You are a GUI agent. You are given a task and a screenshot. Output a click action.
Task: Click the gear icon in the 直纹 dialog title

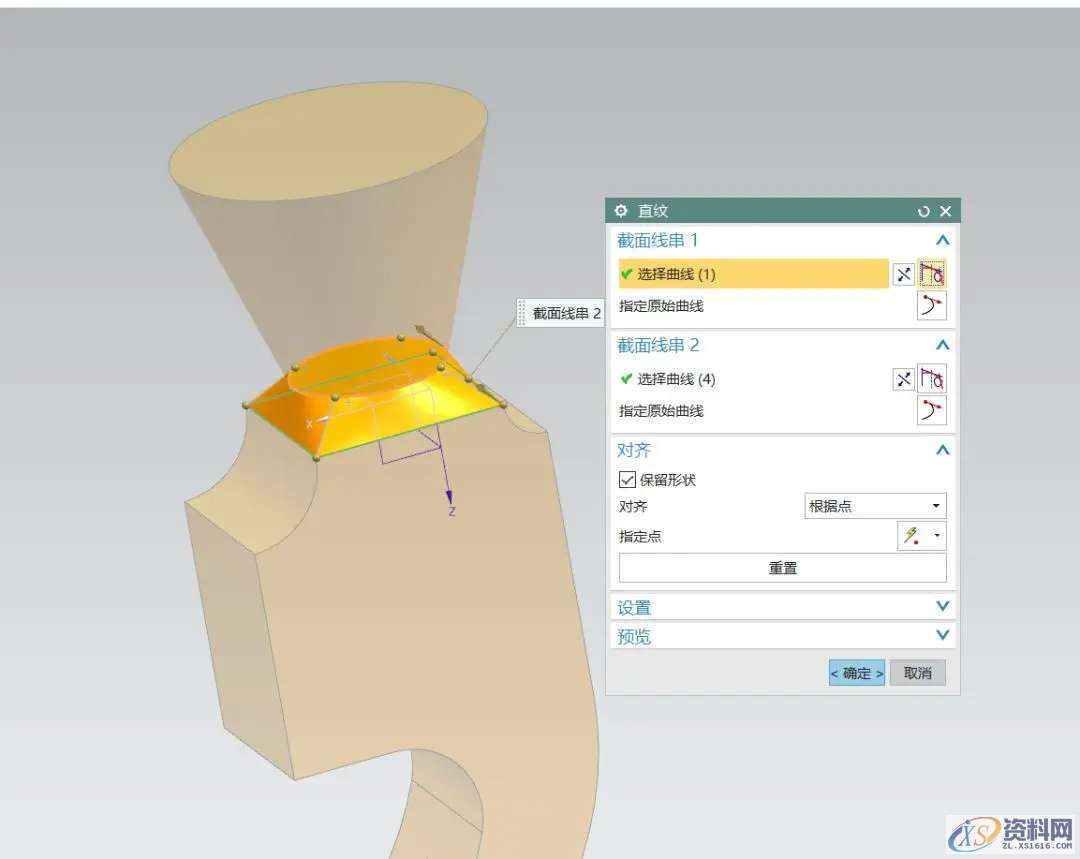(621, 211)
